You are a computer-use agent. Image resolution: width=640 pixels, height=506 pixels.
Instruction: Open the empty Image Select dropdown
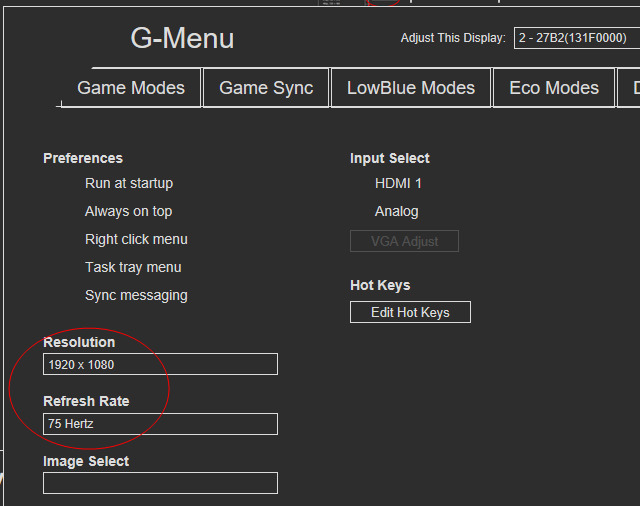pyautogui.click(x=160, y=483)
